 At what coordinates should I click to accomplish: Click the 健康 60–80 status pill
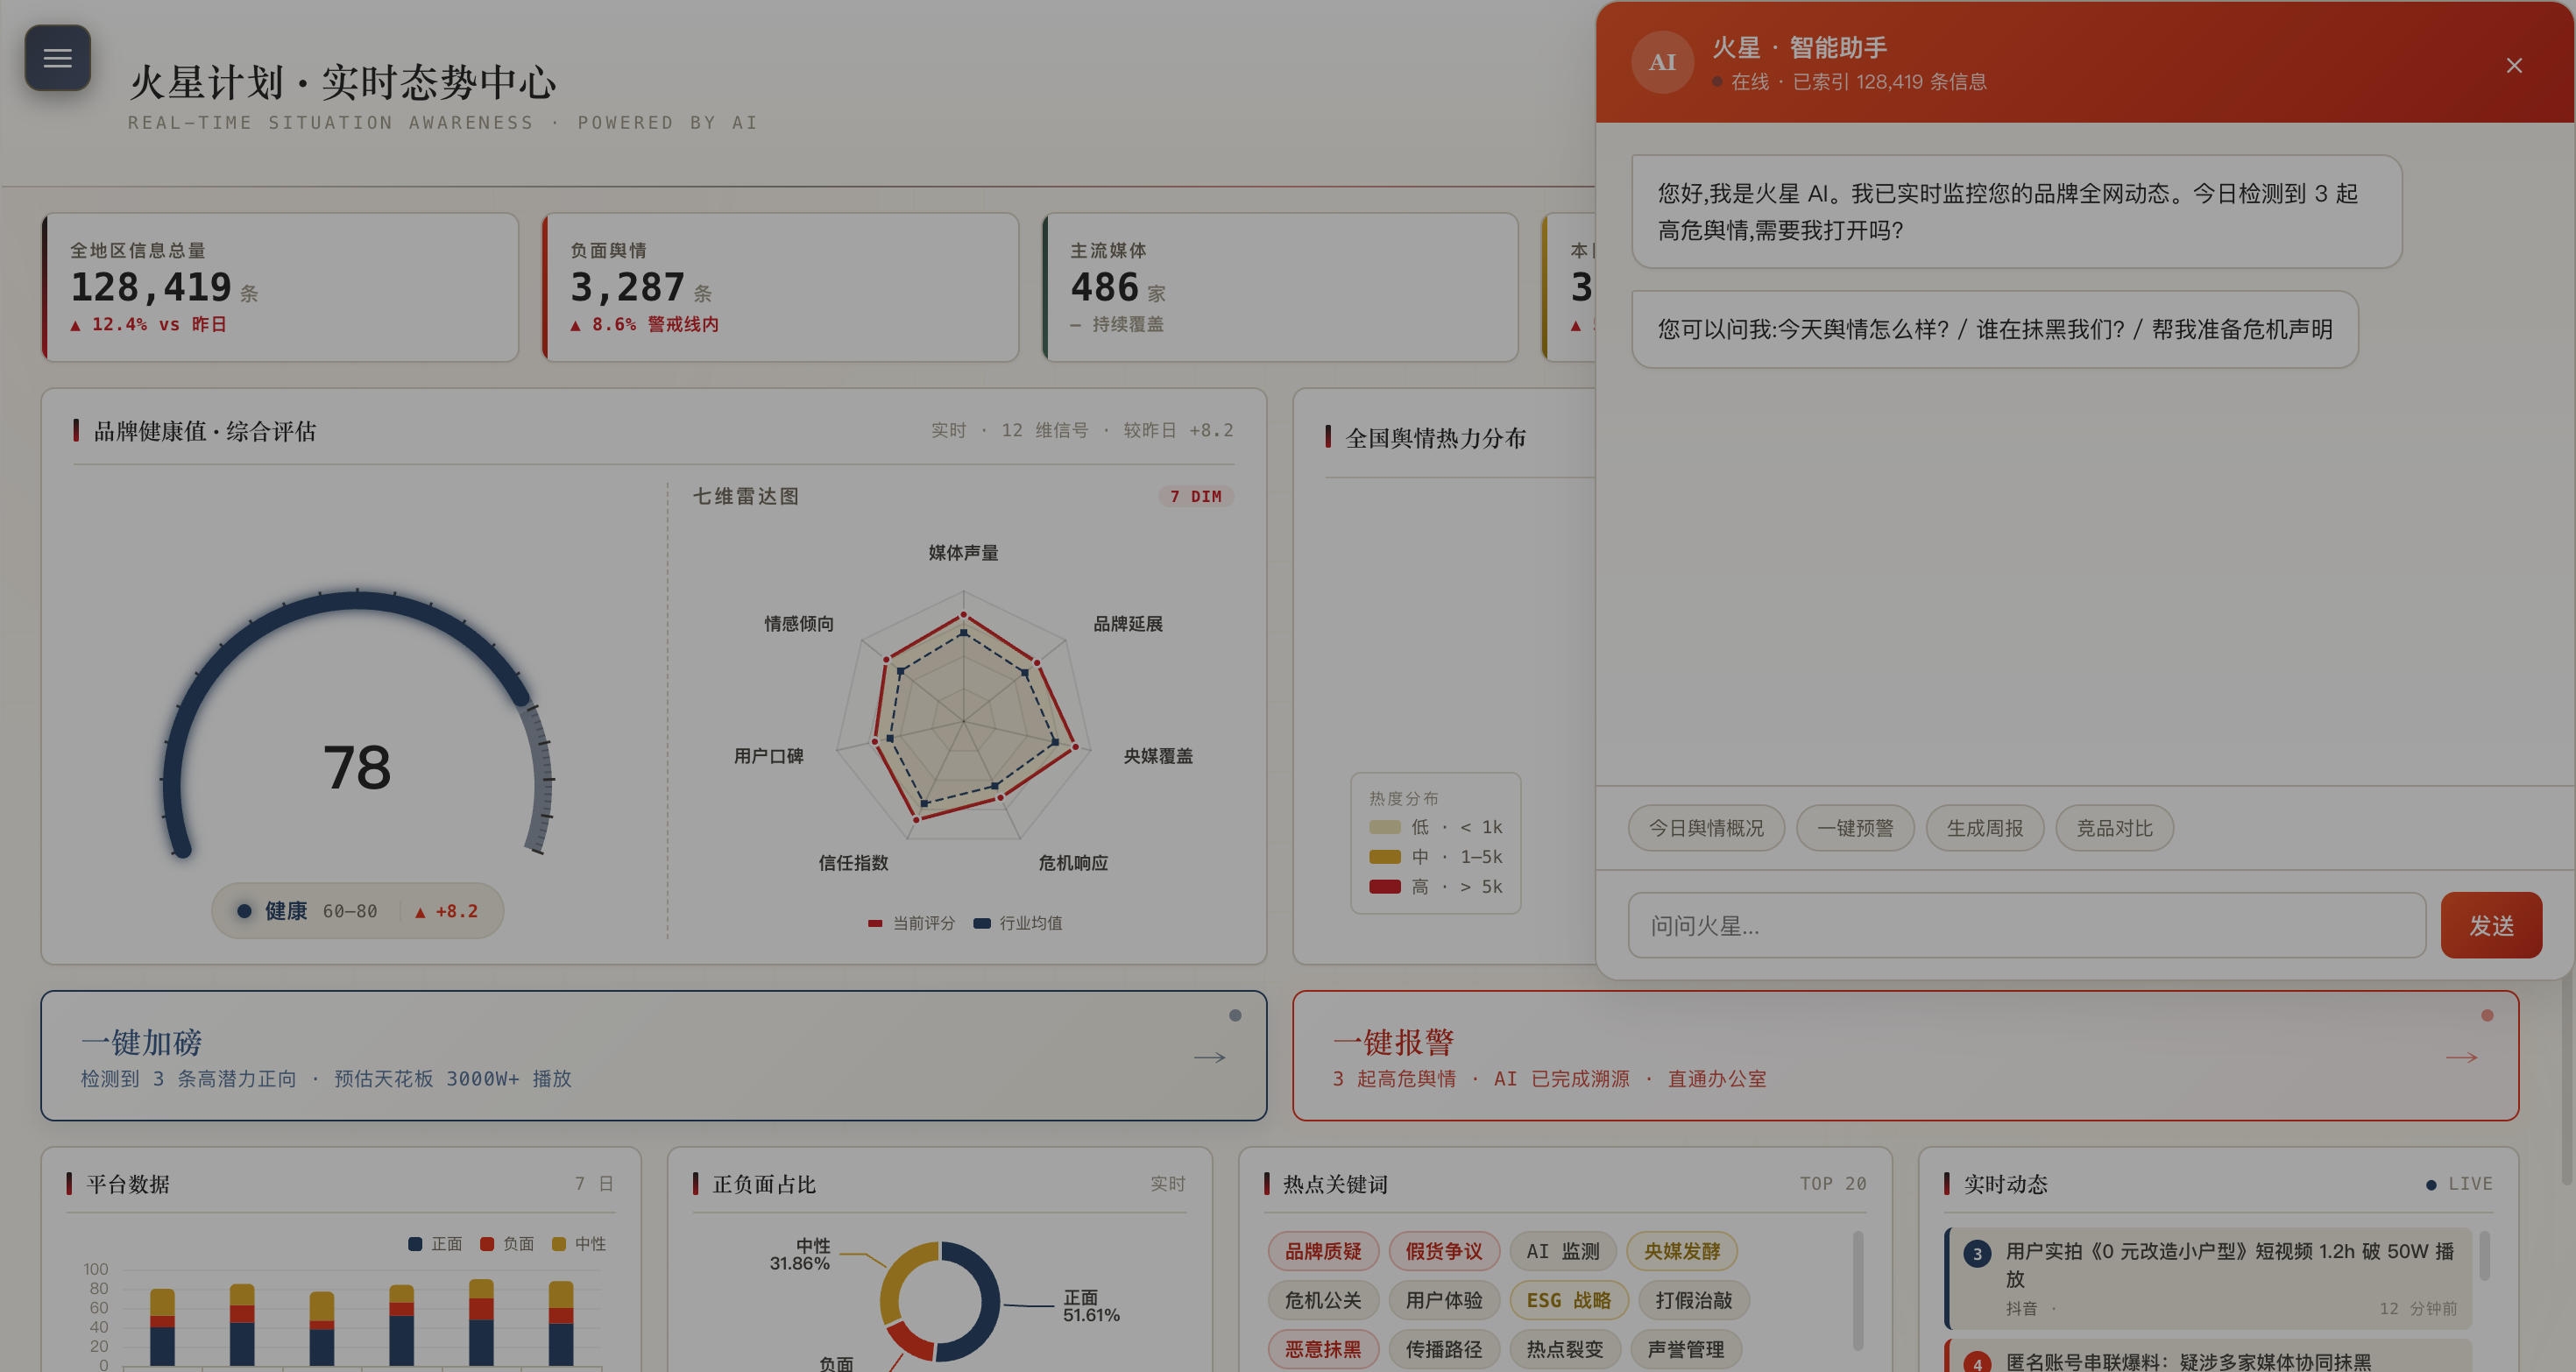(x=357, y=911)
